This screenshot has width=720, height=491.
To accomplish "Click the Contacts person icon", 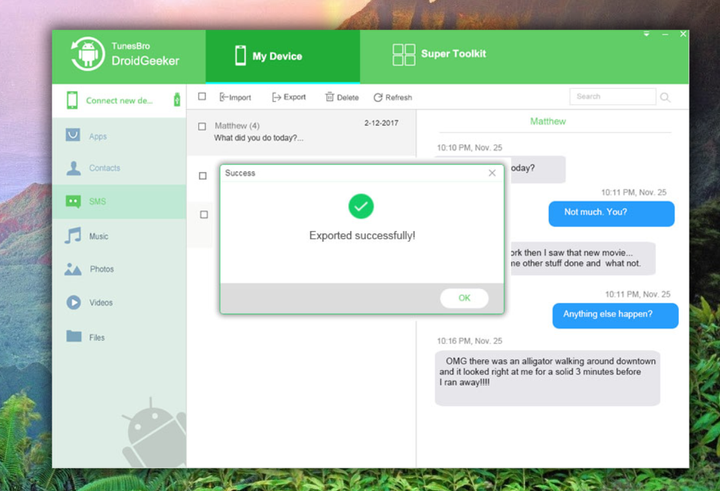I will click(x=73, y=168).
